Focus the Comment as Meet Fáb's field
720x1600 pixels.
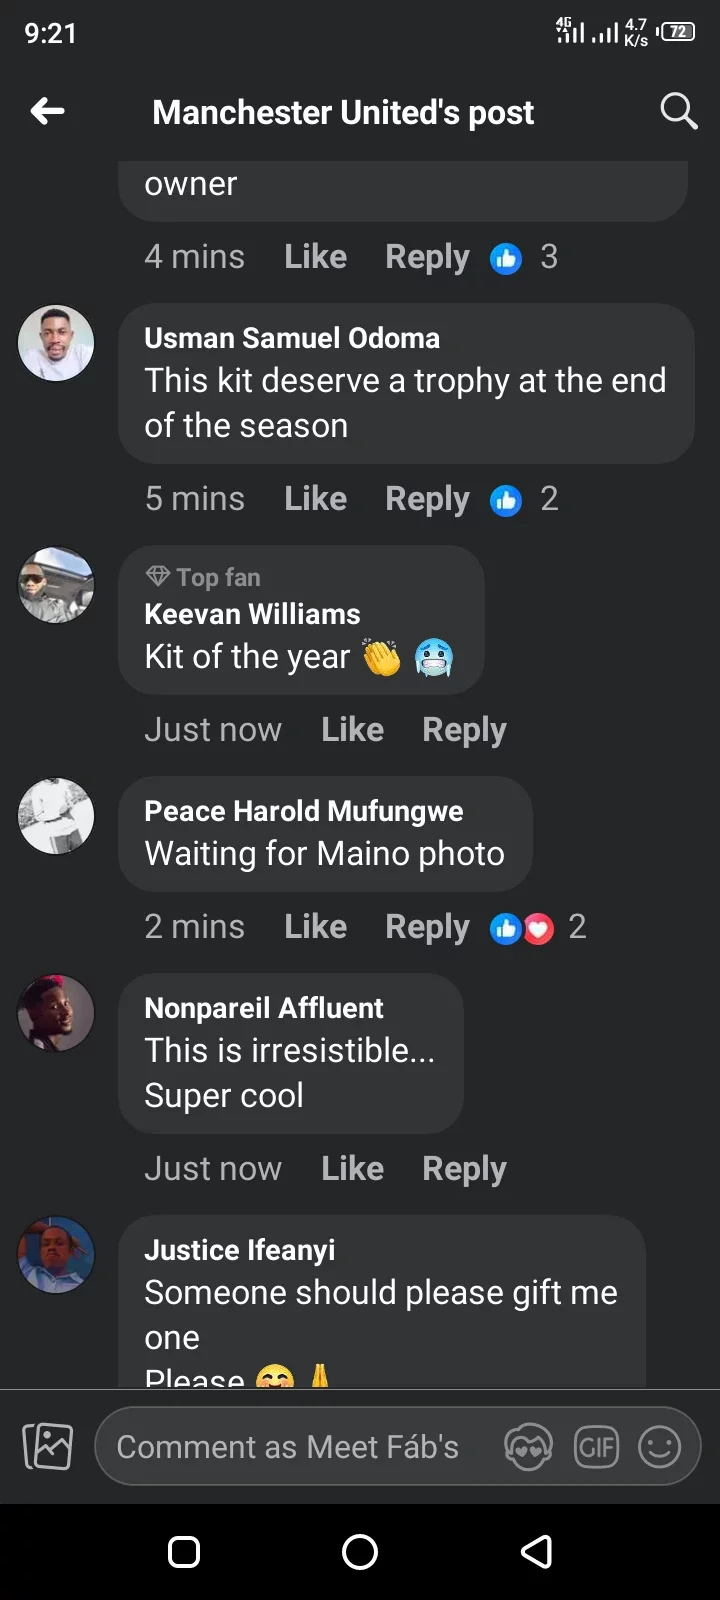click(288, 1447)
